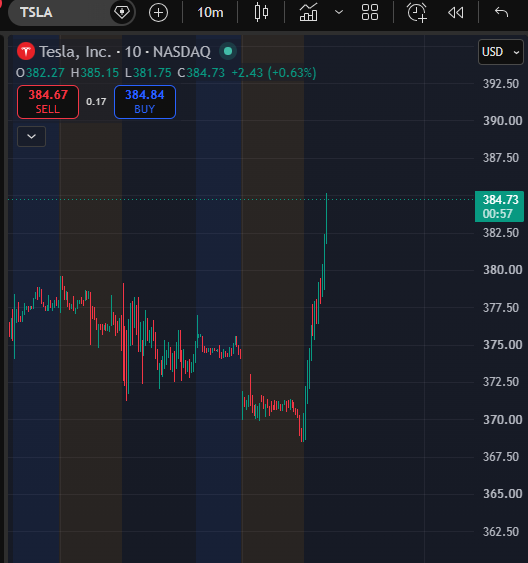Click the 362.50 price scale label

click(x=501, y=531)
